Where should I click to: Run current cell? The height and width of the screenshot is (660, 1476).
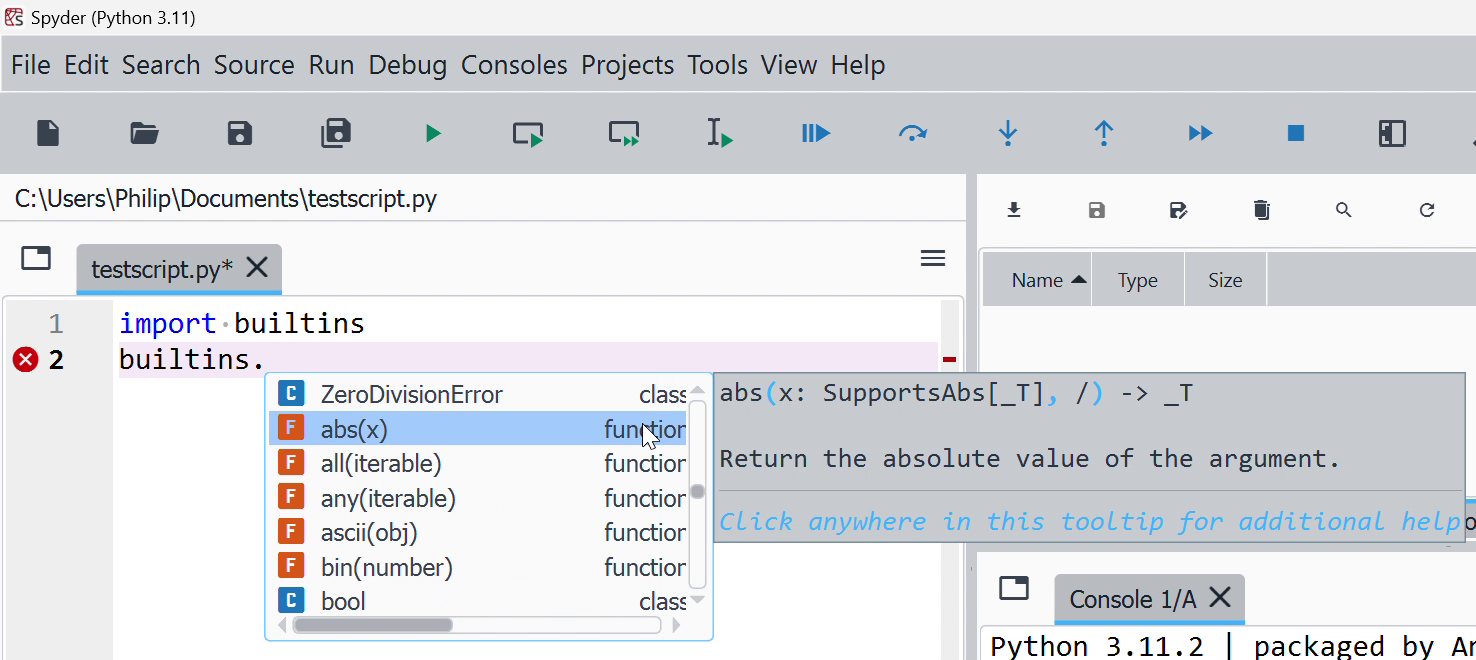[528, 133]
